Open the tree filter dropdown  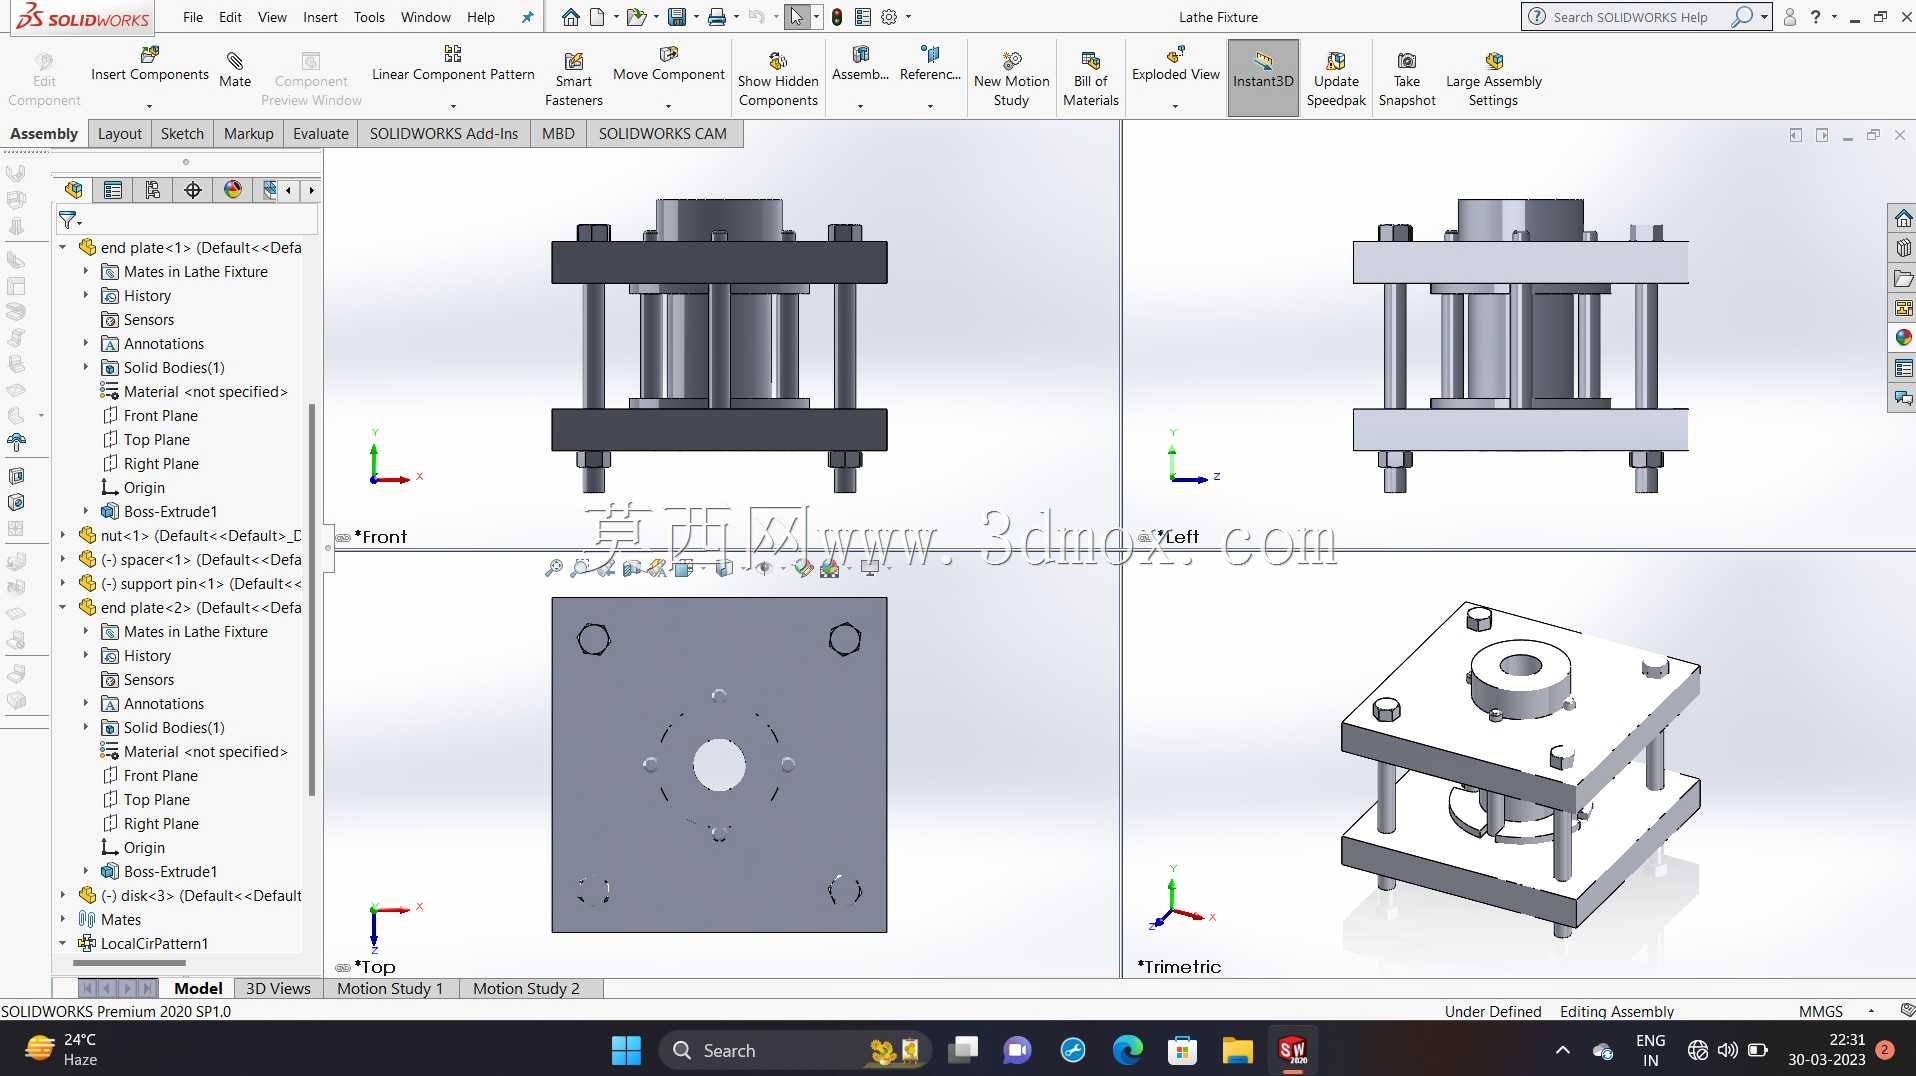coord(70,219)
